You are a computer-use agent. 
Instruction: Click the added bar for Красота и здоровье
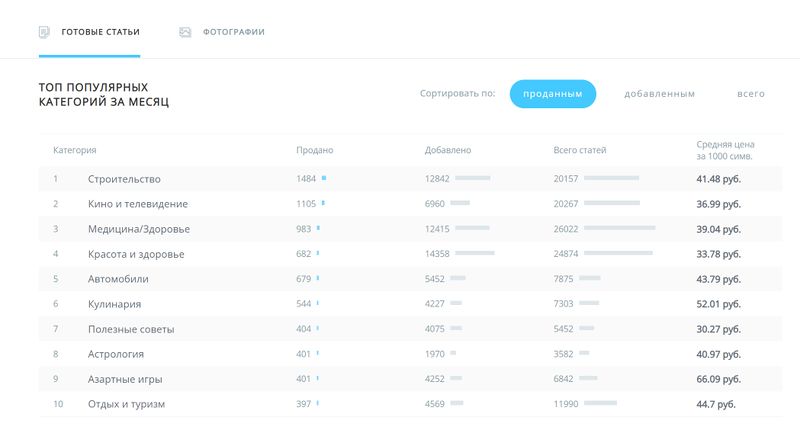click(x=474, y=252)
